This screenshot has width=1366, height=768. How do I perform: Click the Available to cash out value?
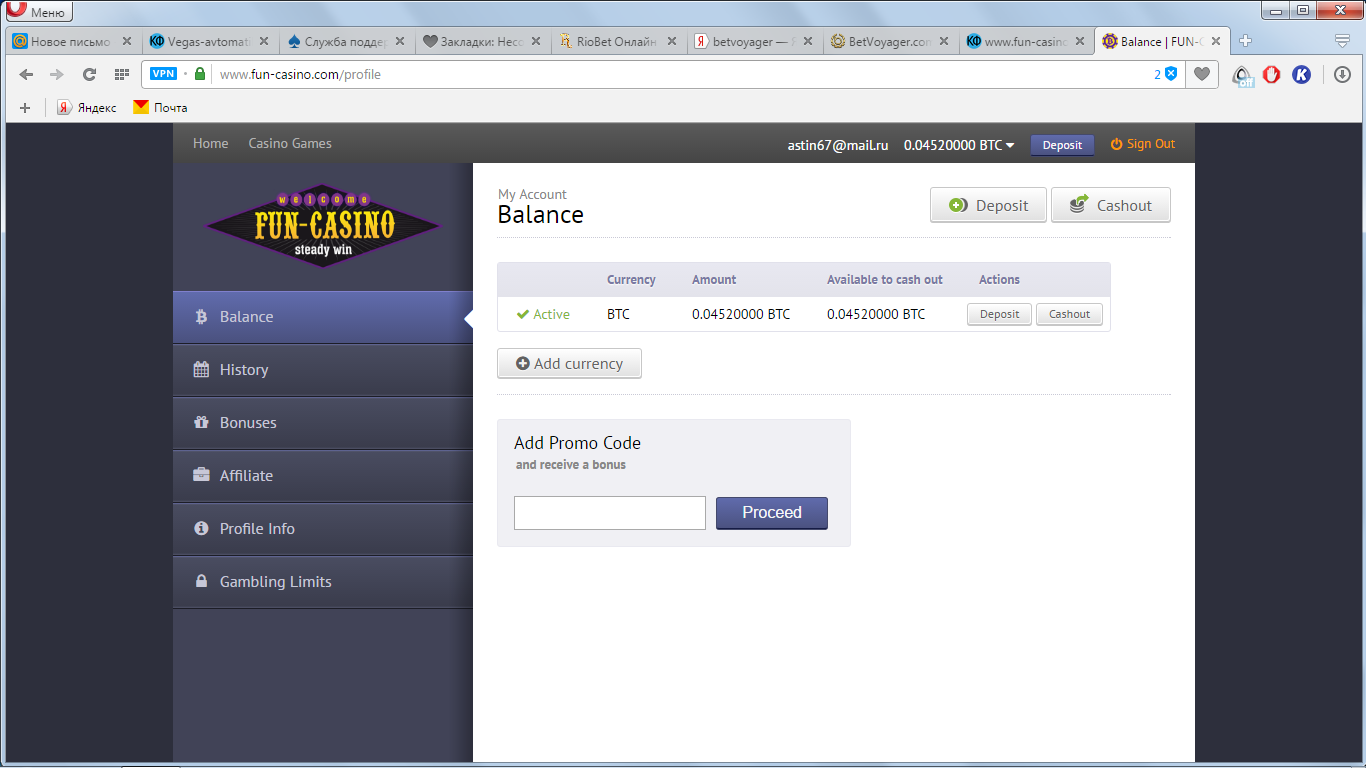point(876,314)
